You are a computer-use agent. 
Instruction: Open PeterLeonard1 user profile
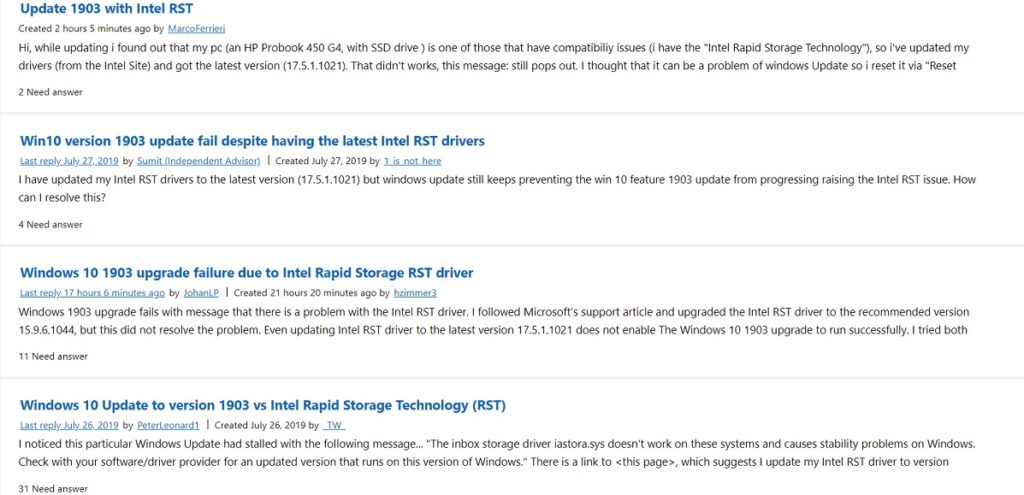pos(168,426)
